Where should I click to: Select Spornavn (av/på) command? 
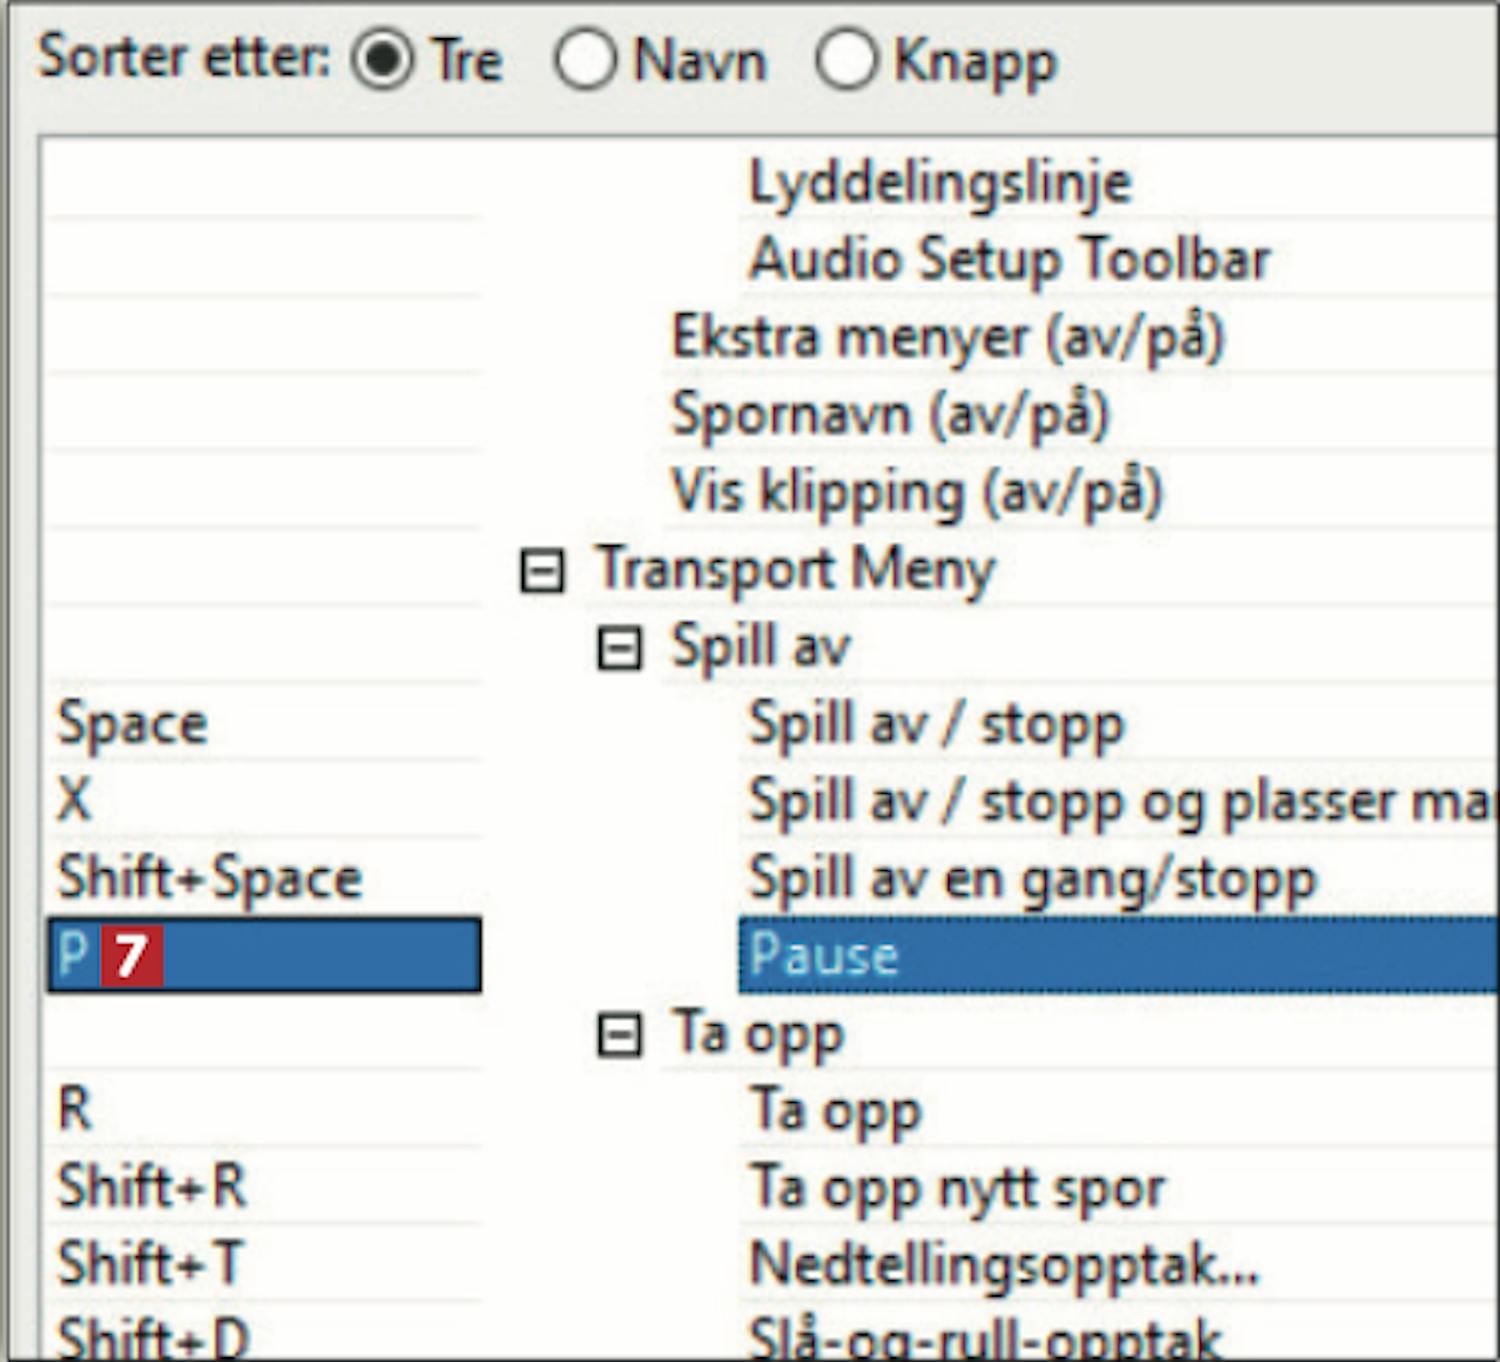pyautogui.click(x=889, y=415)
